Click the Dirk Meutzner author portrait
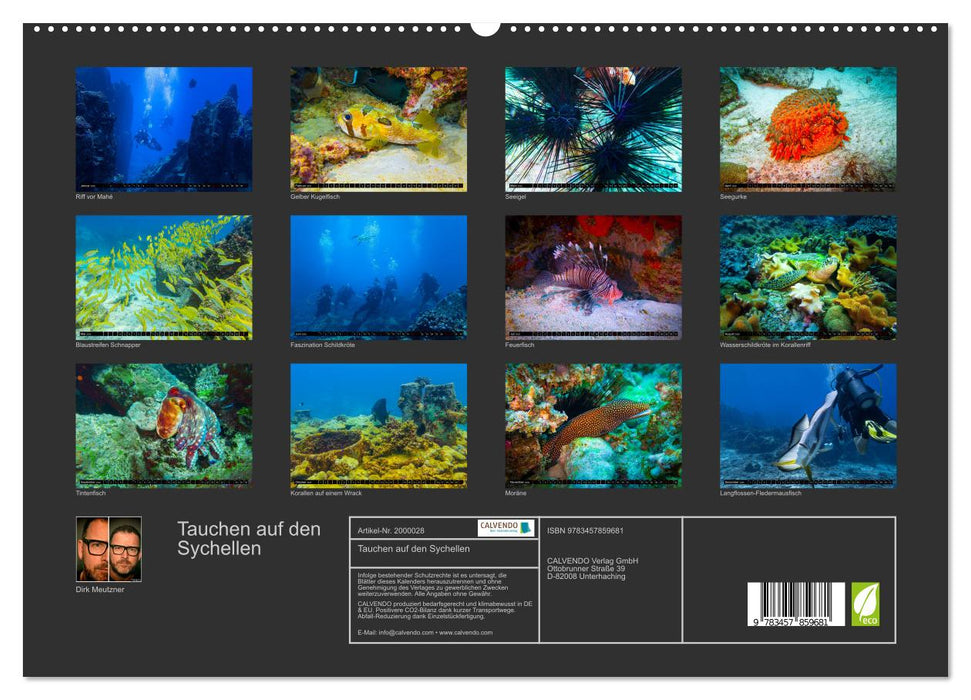971x700 pixels. point(109,549)
